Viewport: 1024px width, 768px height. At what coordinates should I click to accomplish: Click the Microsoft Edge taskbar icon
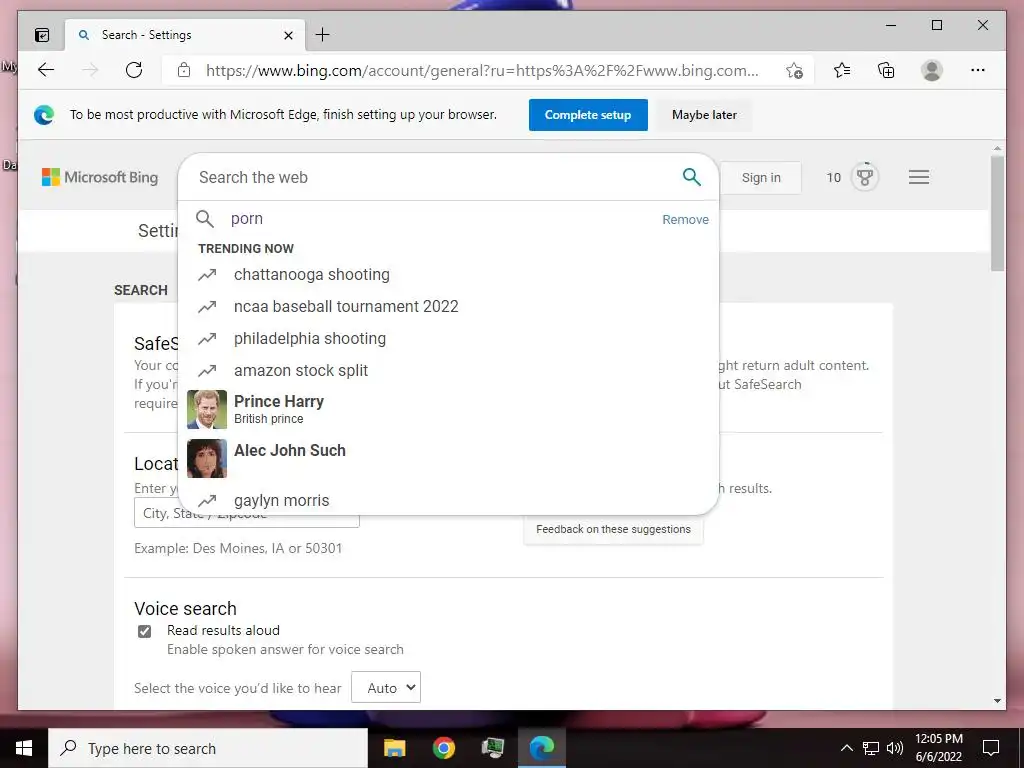click(x=541, y=748)
